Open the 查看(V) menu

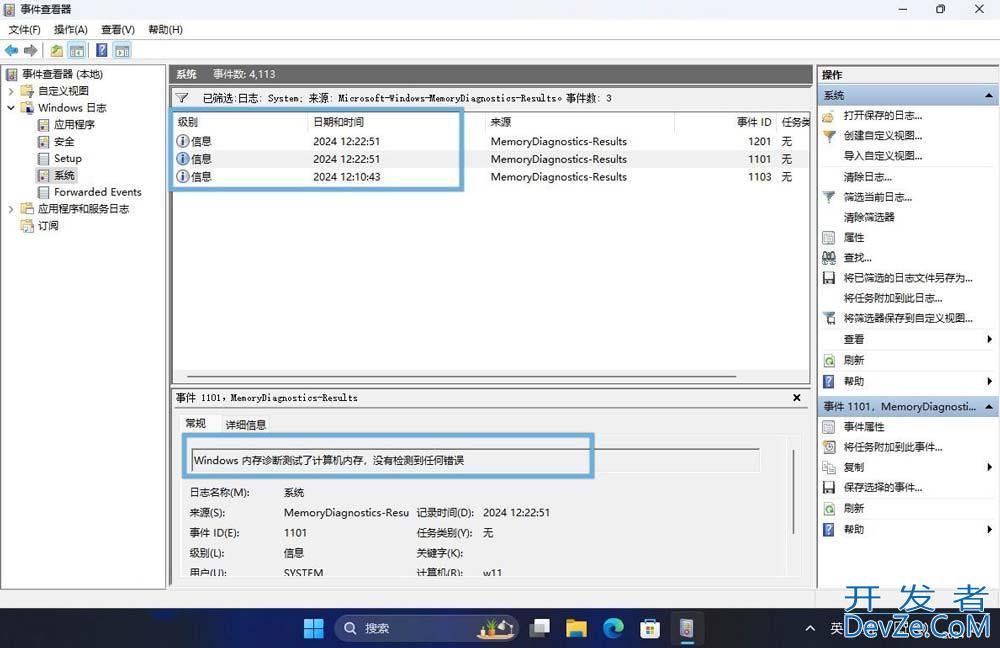(x=117, y=29)
